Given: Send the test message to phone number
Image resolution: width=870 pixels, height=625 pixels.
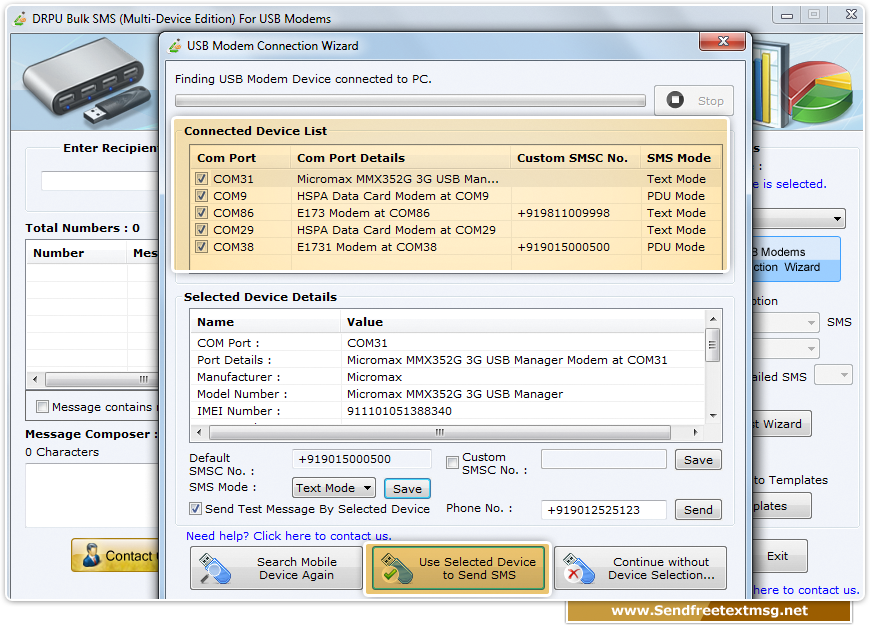Looking at the screenshot, I should point(698,510).
